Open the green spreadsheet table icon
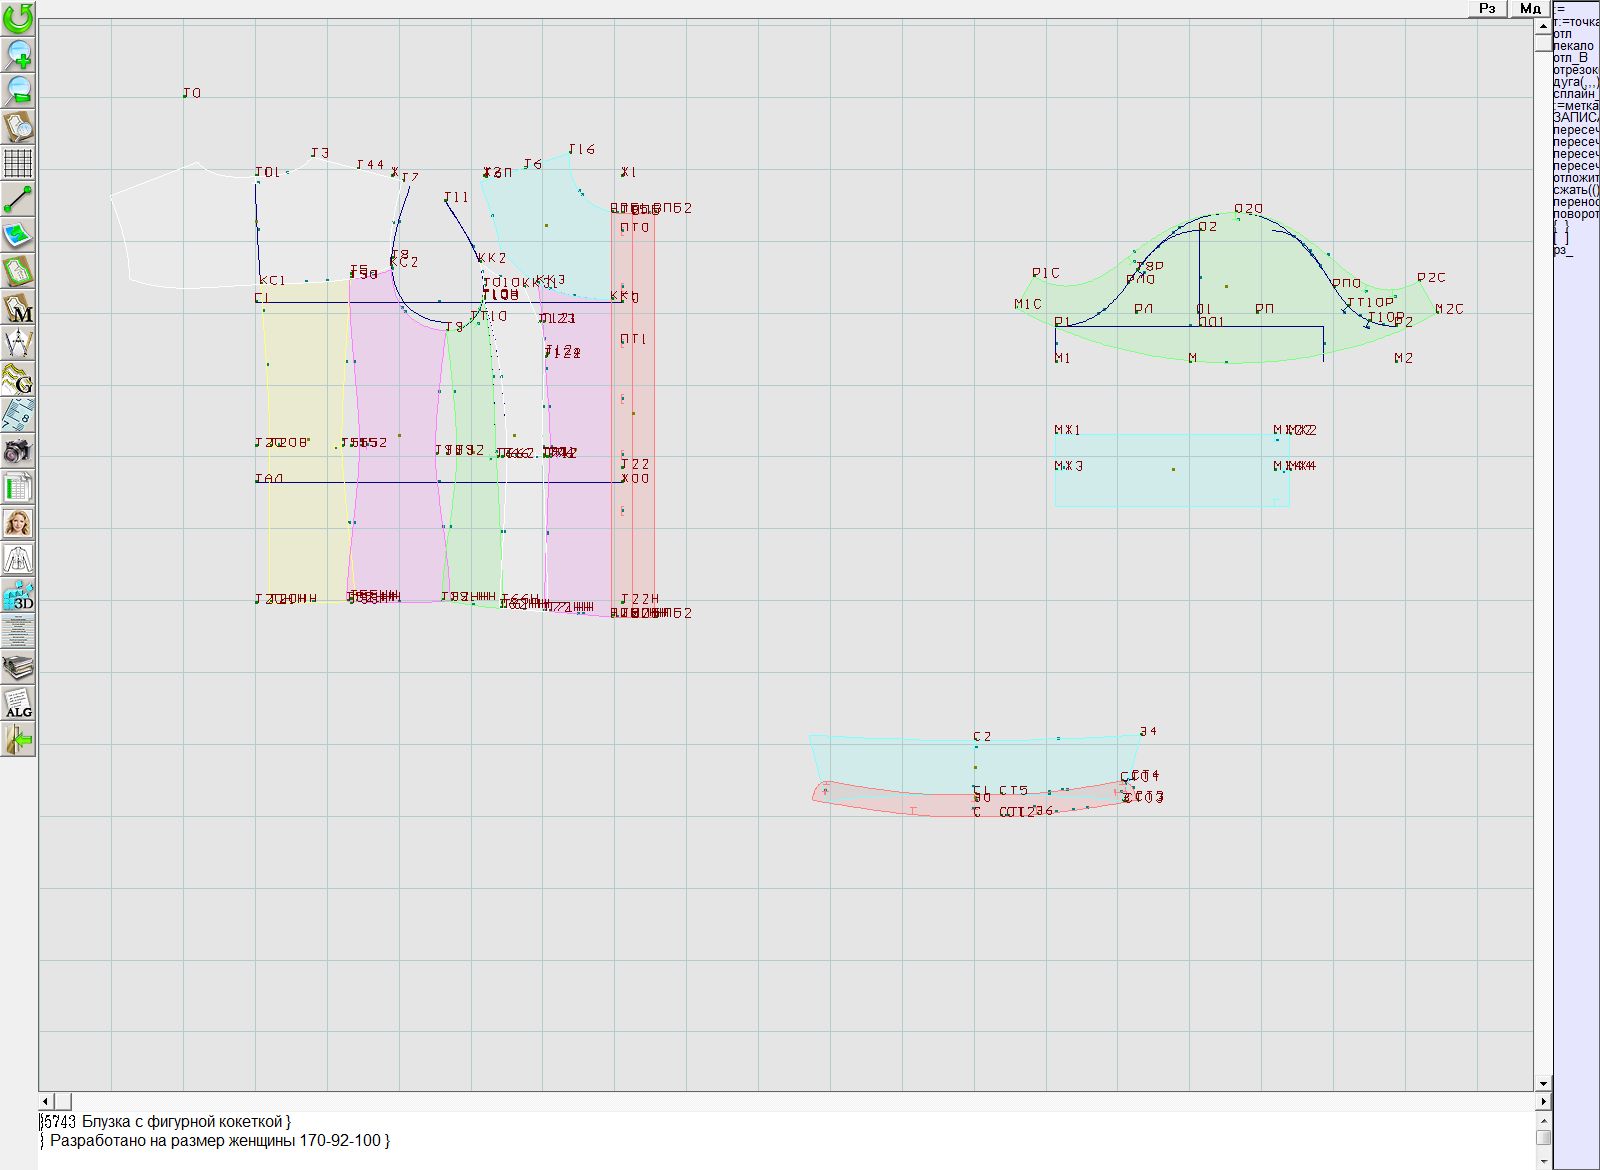Image resolution: width=1600 pixels, height=1170 pixels. click(18, 487)
